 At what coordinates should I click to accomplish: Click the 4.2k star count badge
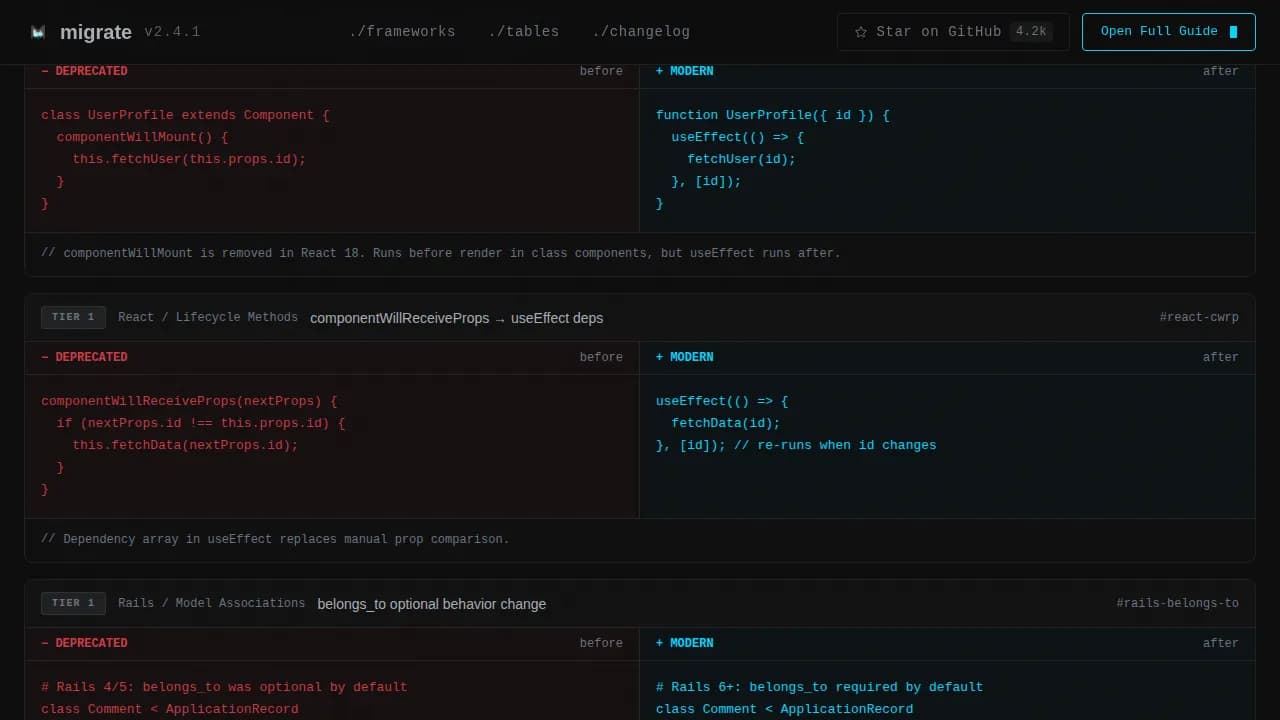pyautogui.click(x=1030, y=32)
